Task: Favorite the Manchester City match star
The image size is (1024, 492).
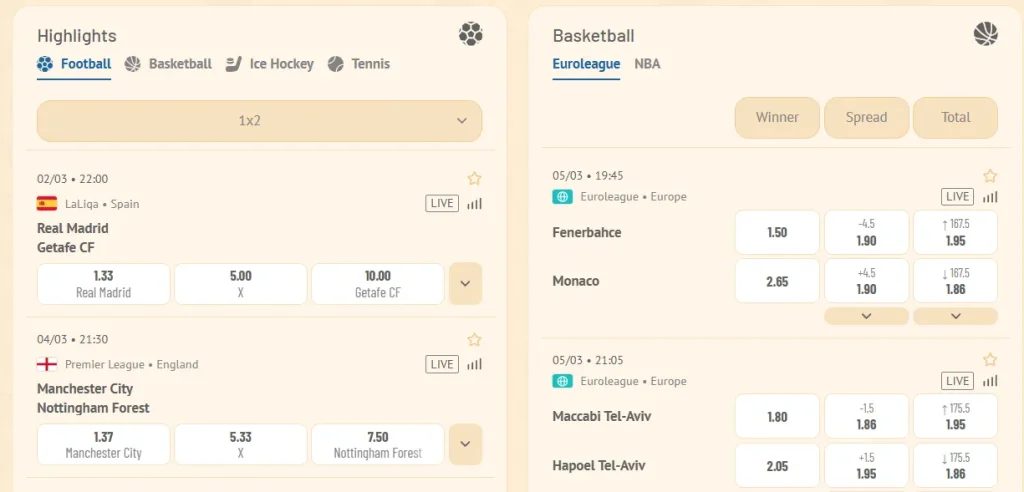Action: (474, 340)
